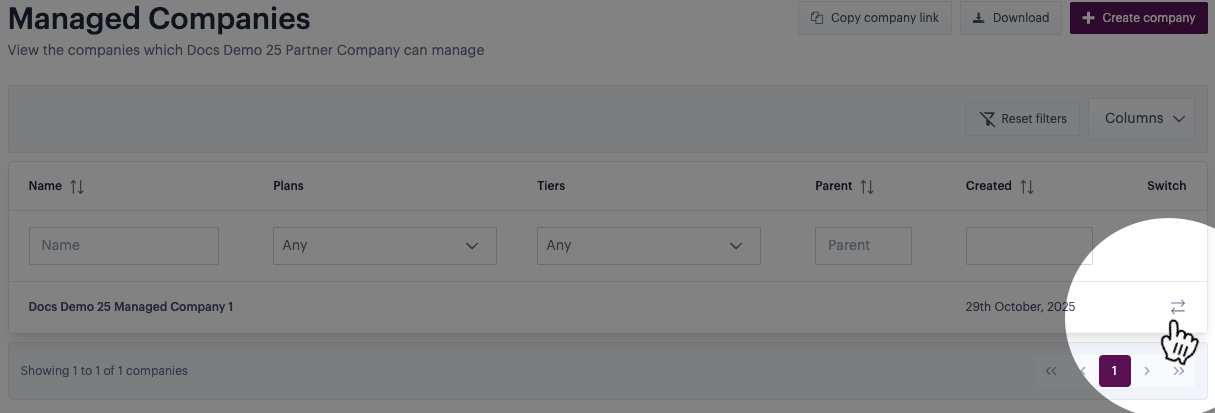The image size is (1215, 413).
Task: Focus the Name filter input
Action: pos(124,245)
